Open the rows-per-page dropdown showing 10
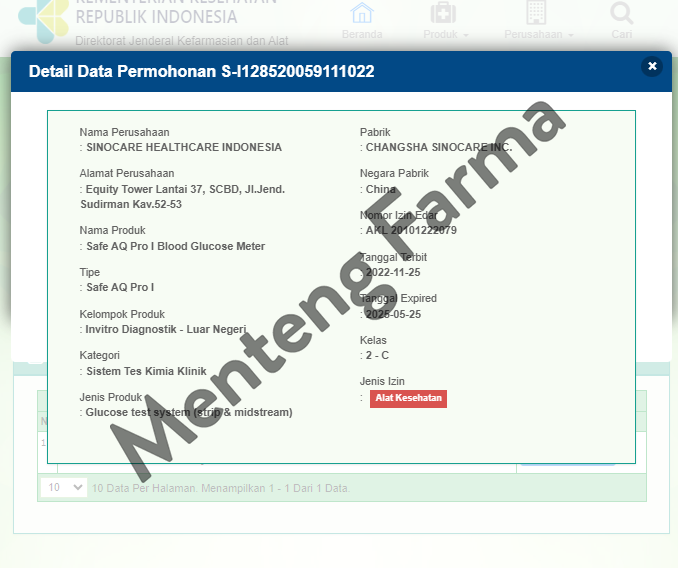 tap(64, 488)
